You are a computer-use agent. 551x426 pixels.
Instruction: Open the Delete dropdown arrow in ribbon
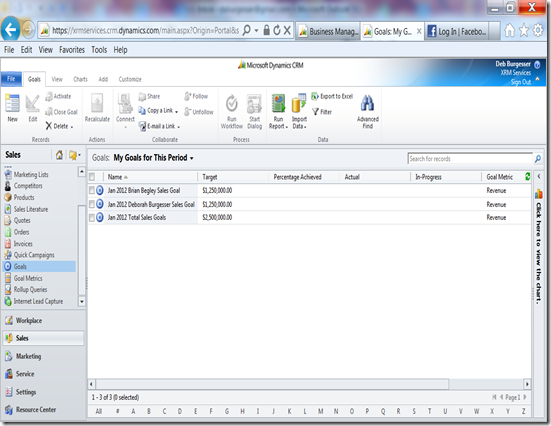pos(72,127)
